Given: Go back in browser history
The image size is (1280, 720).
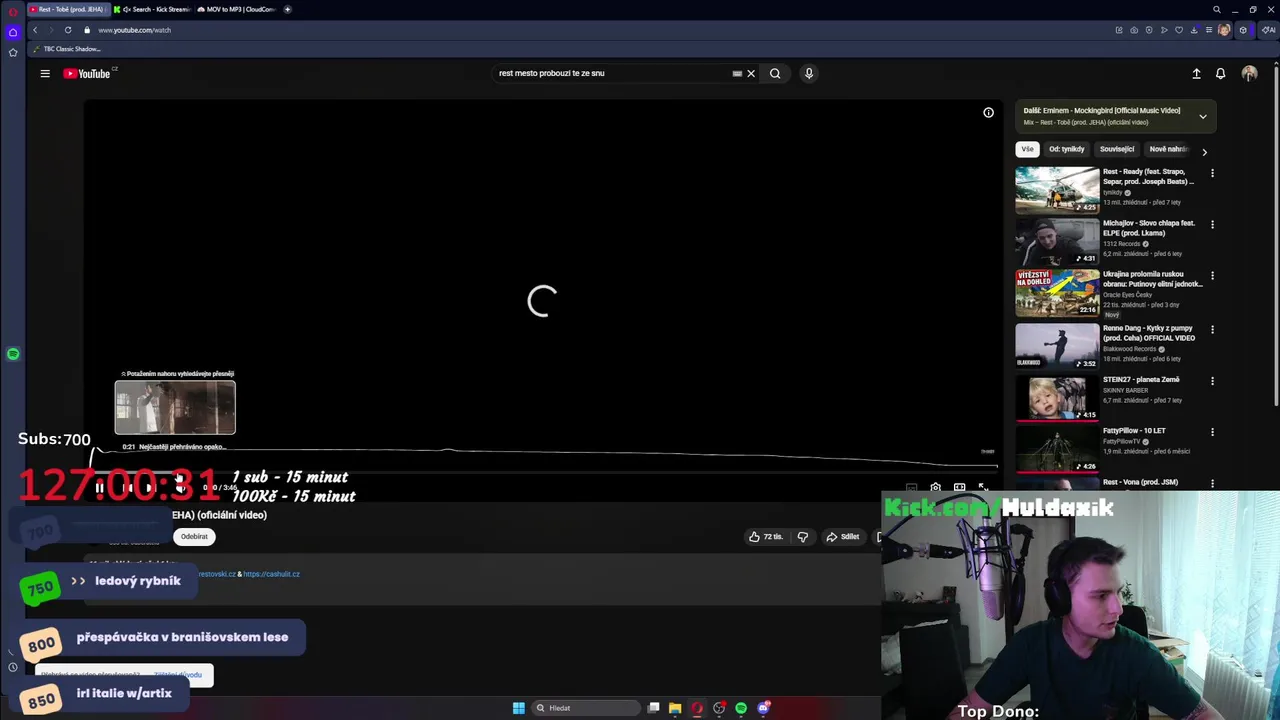Looking at the screenshot, I should click(35, 30).
